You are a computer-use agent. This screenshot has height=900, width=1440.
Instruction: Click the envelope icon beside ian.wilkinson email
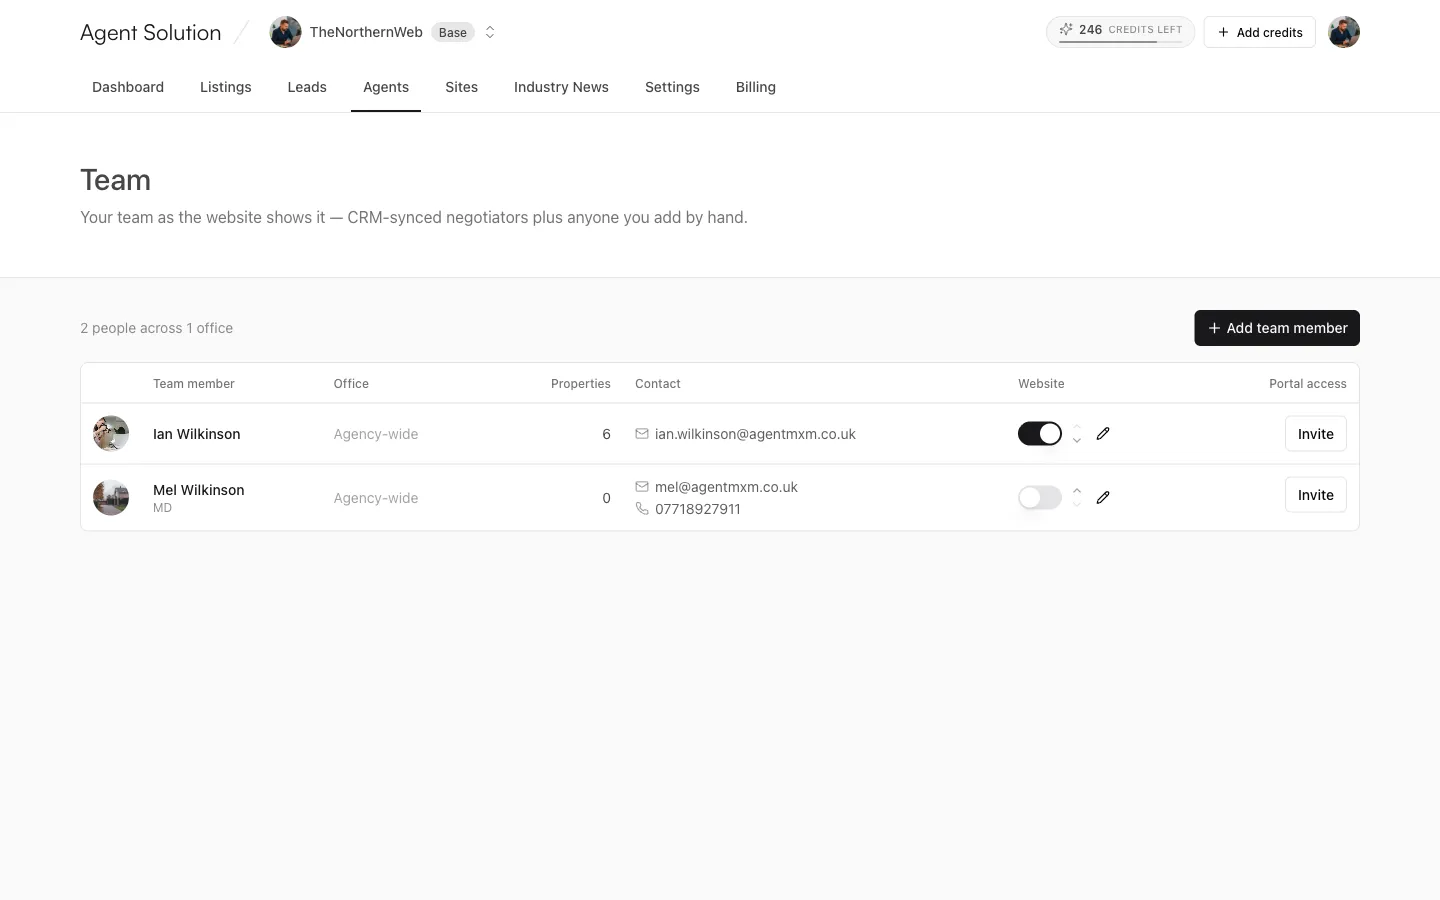pyautogui.click(x=642, y=434)
